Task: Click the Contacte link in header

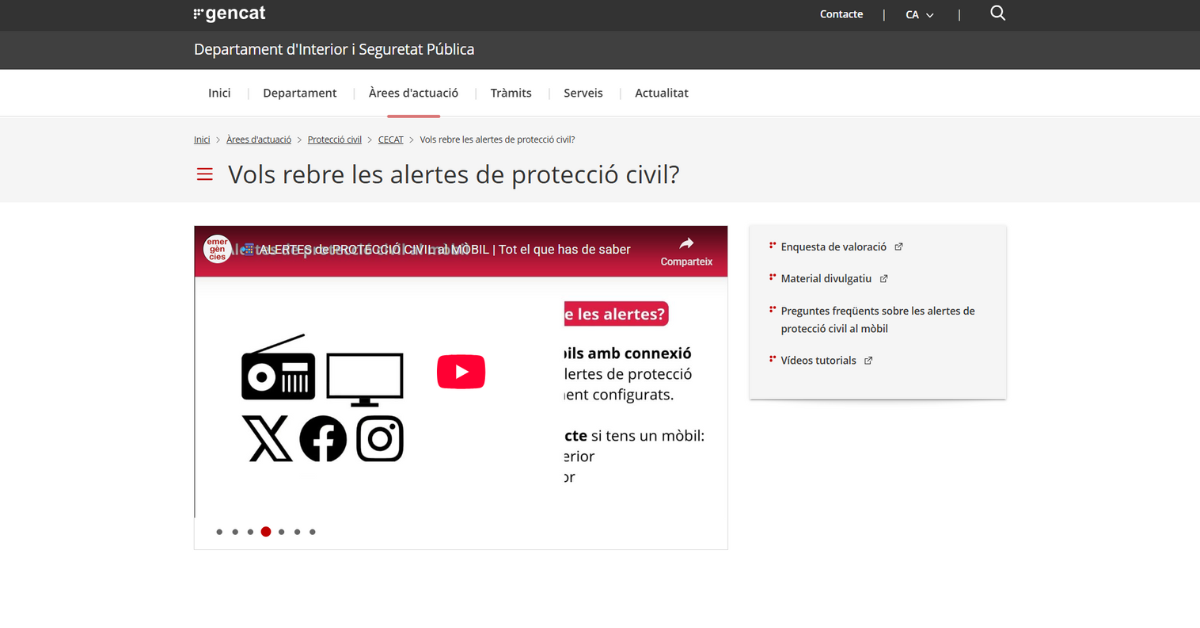Action: coord(841,14)
